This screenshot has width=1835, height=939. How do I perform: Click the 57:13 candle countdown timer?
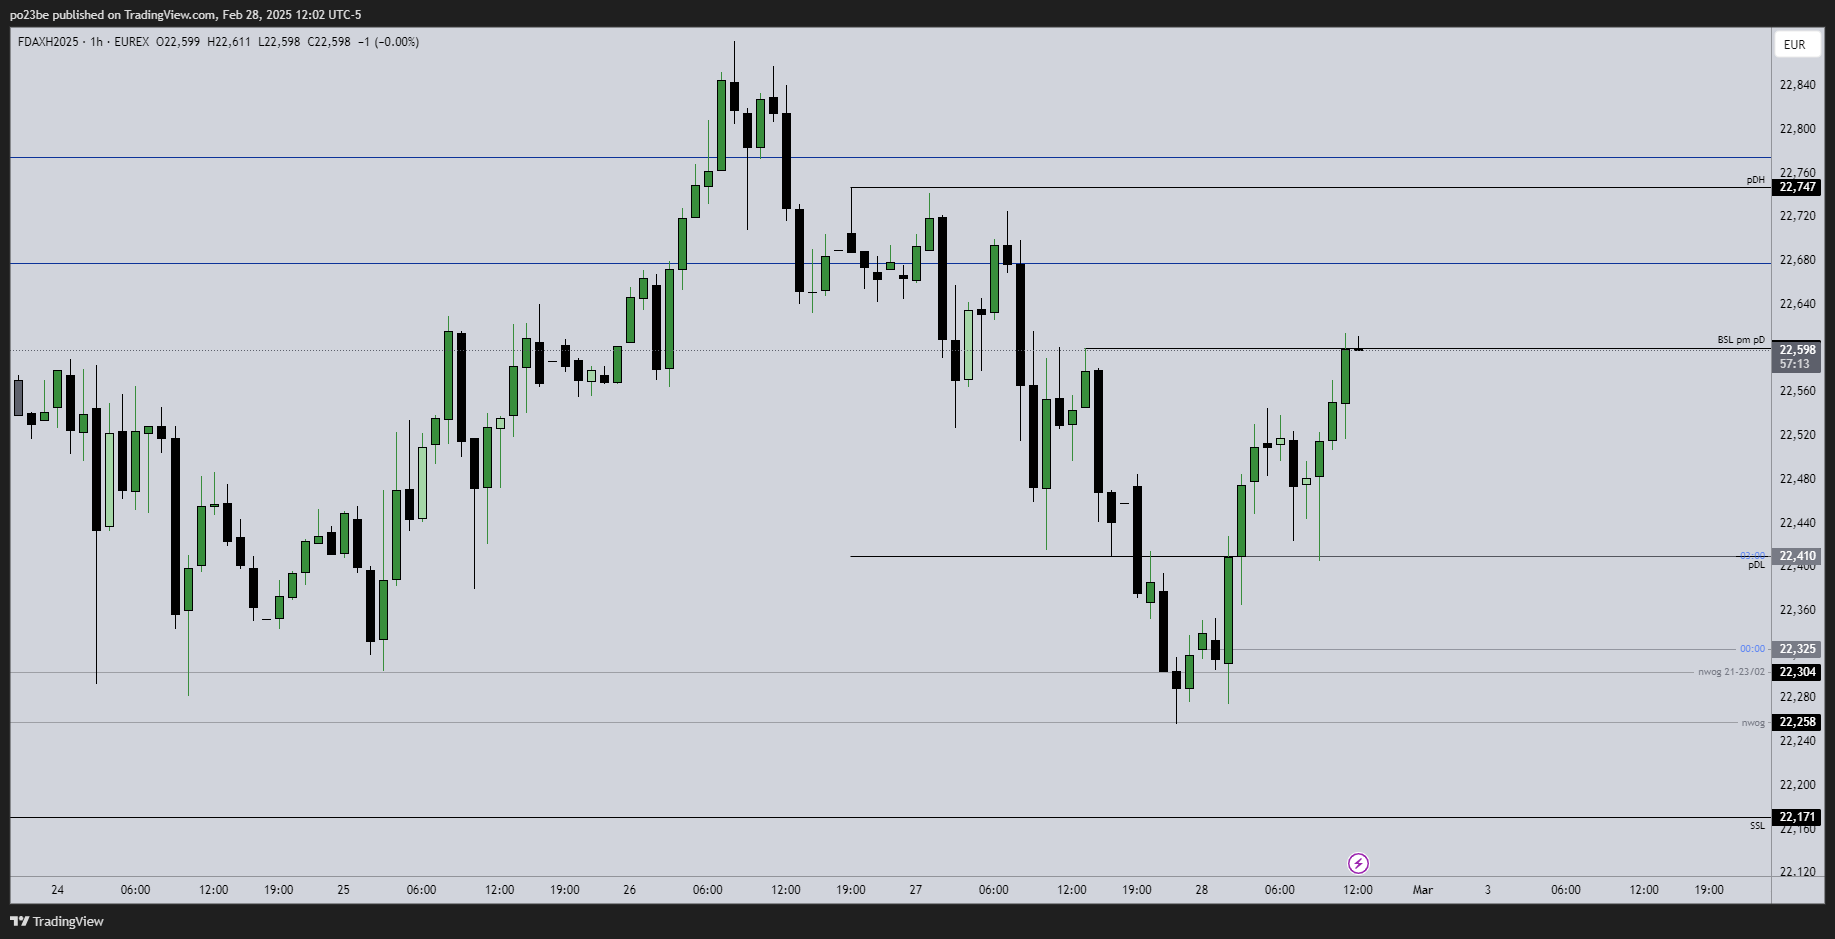[1797, 364]
